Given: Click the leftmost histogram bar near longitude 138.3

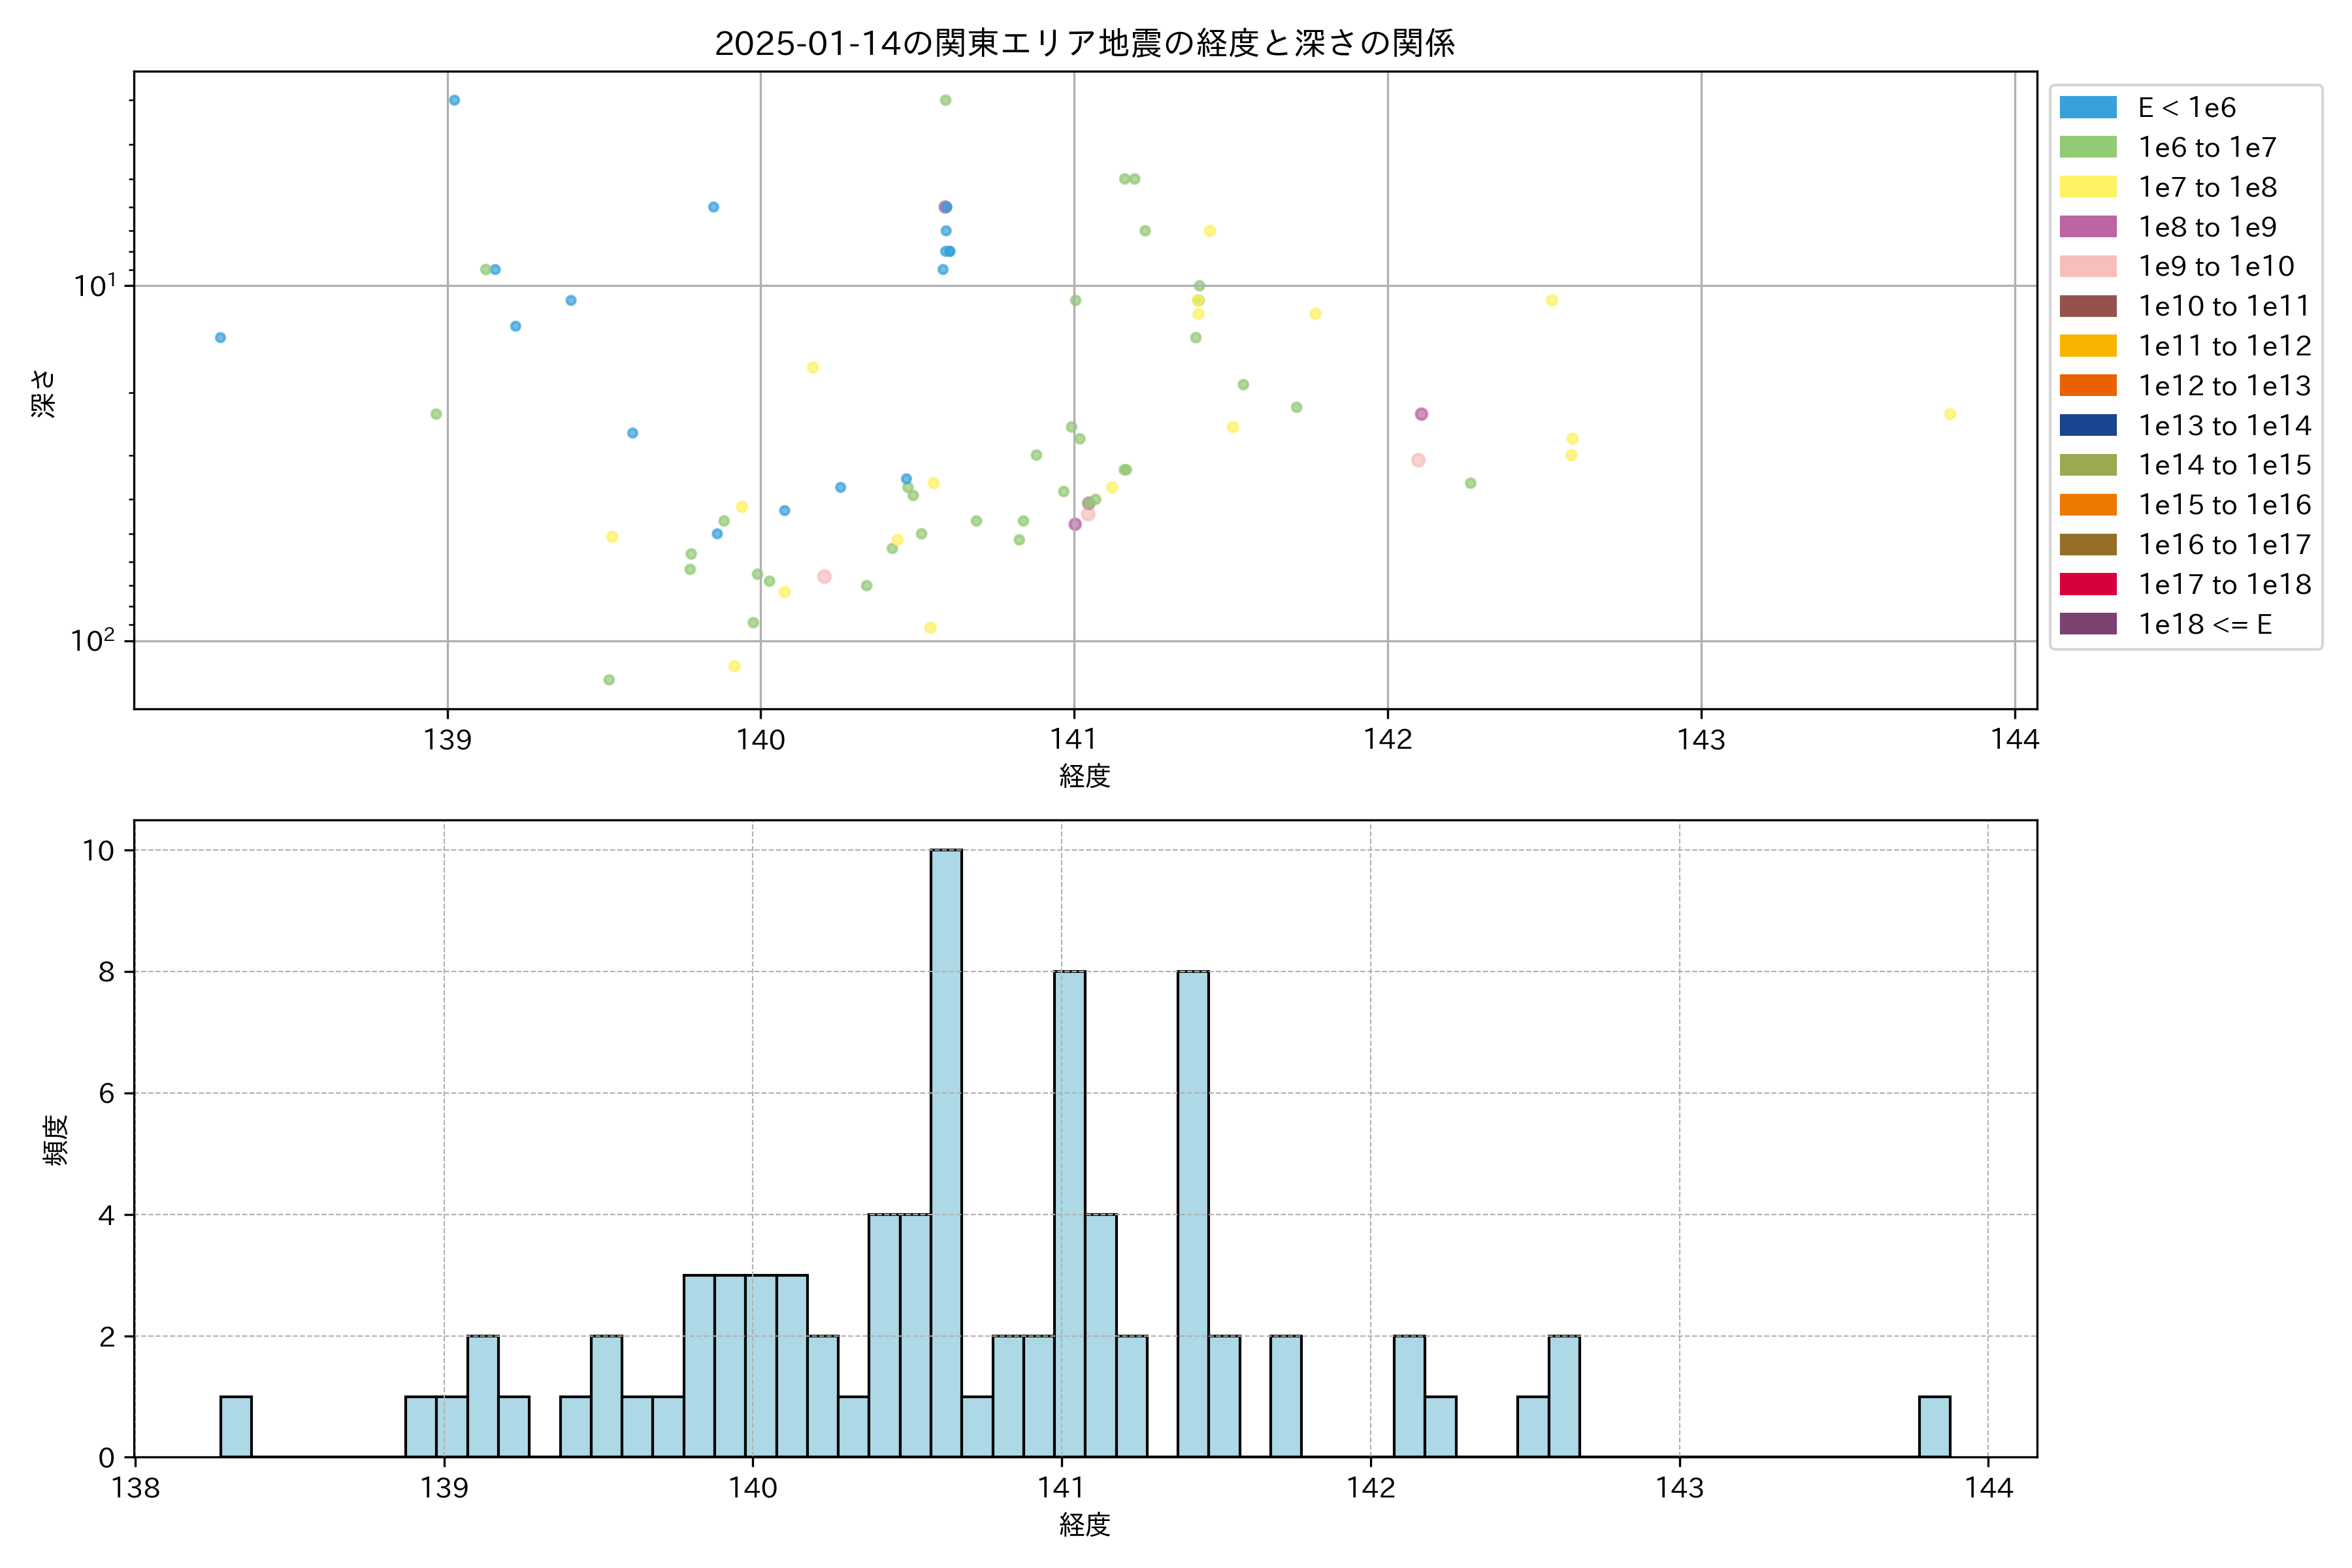Looking at the screenshot, I should click(x=236, y=1427).
